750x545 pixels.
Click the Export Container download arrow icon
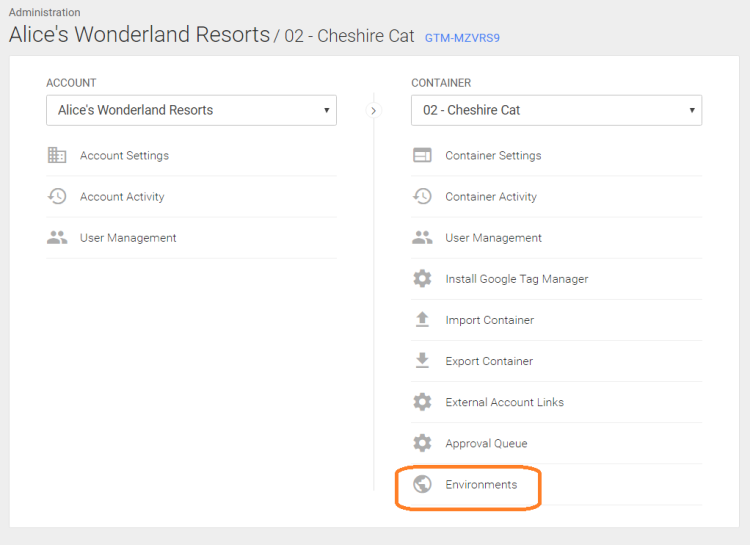point(422,360)
